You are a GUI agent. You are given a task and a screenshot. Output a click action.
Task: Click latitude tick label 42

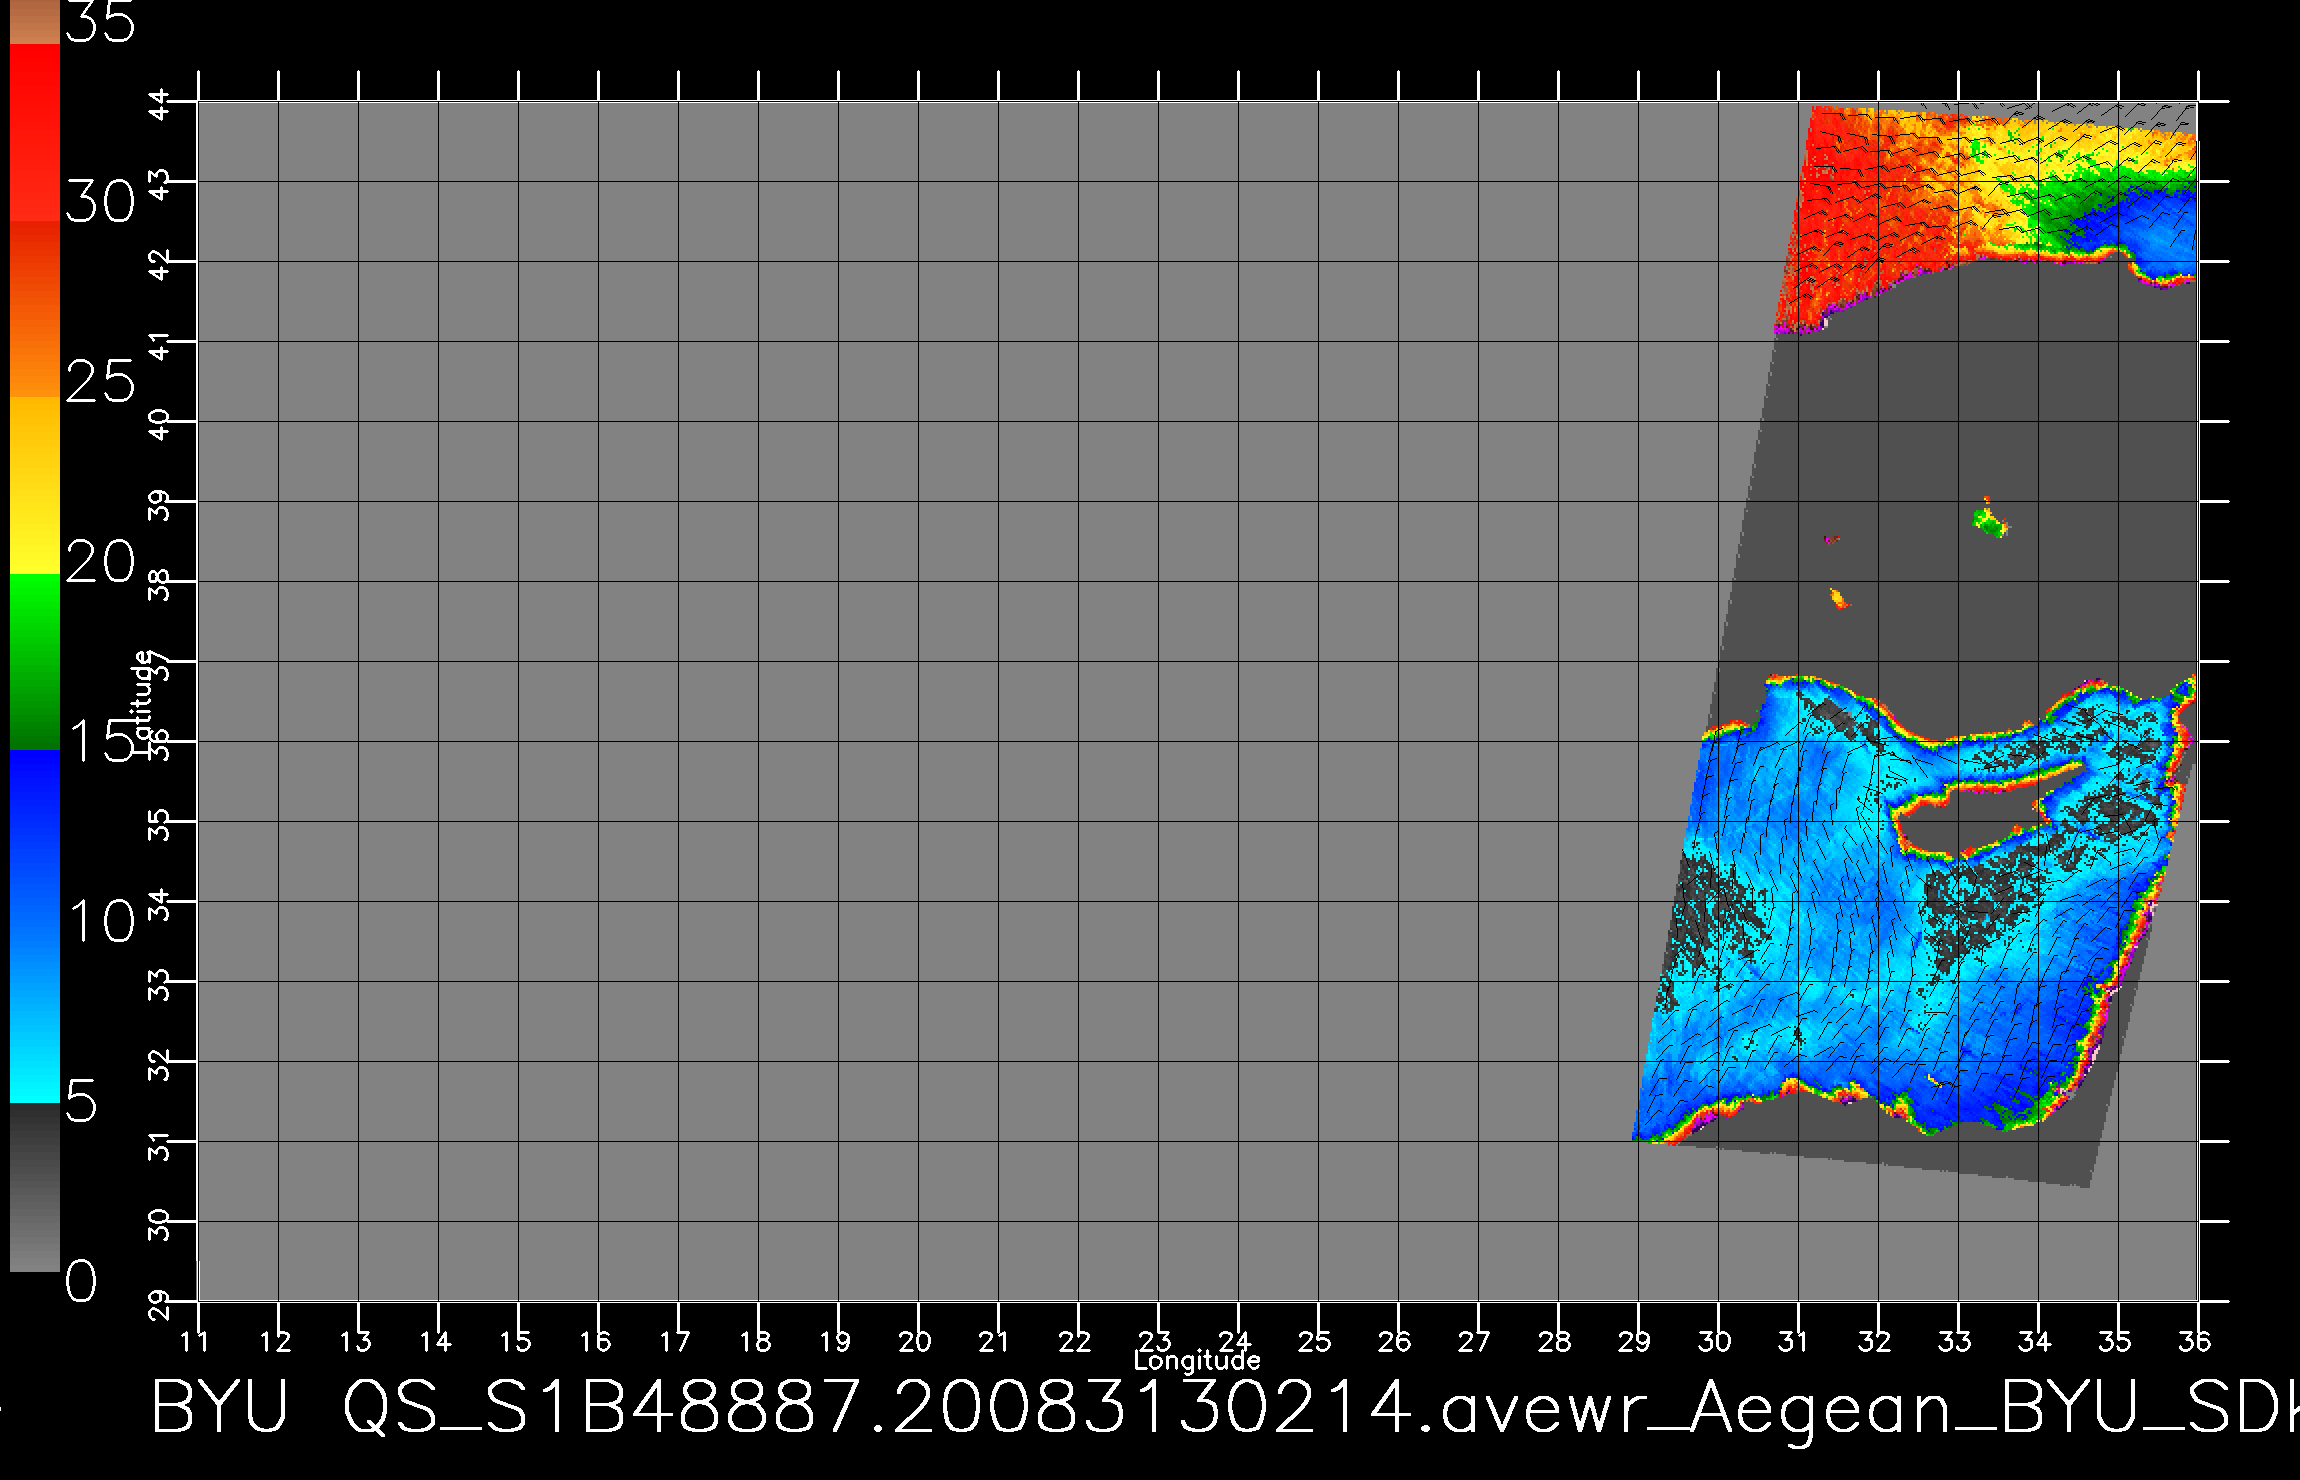point(160,266)
